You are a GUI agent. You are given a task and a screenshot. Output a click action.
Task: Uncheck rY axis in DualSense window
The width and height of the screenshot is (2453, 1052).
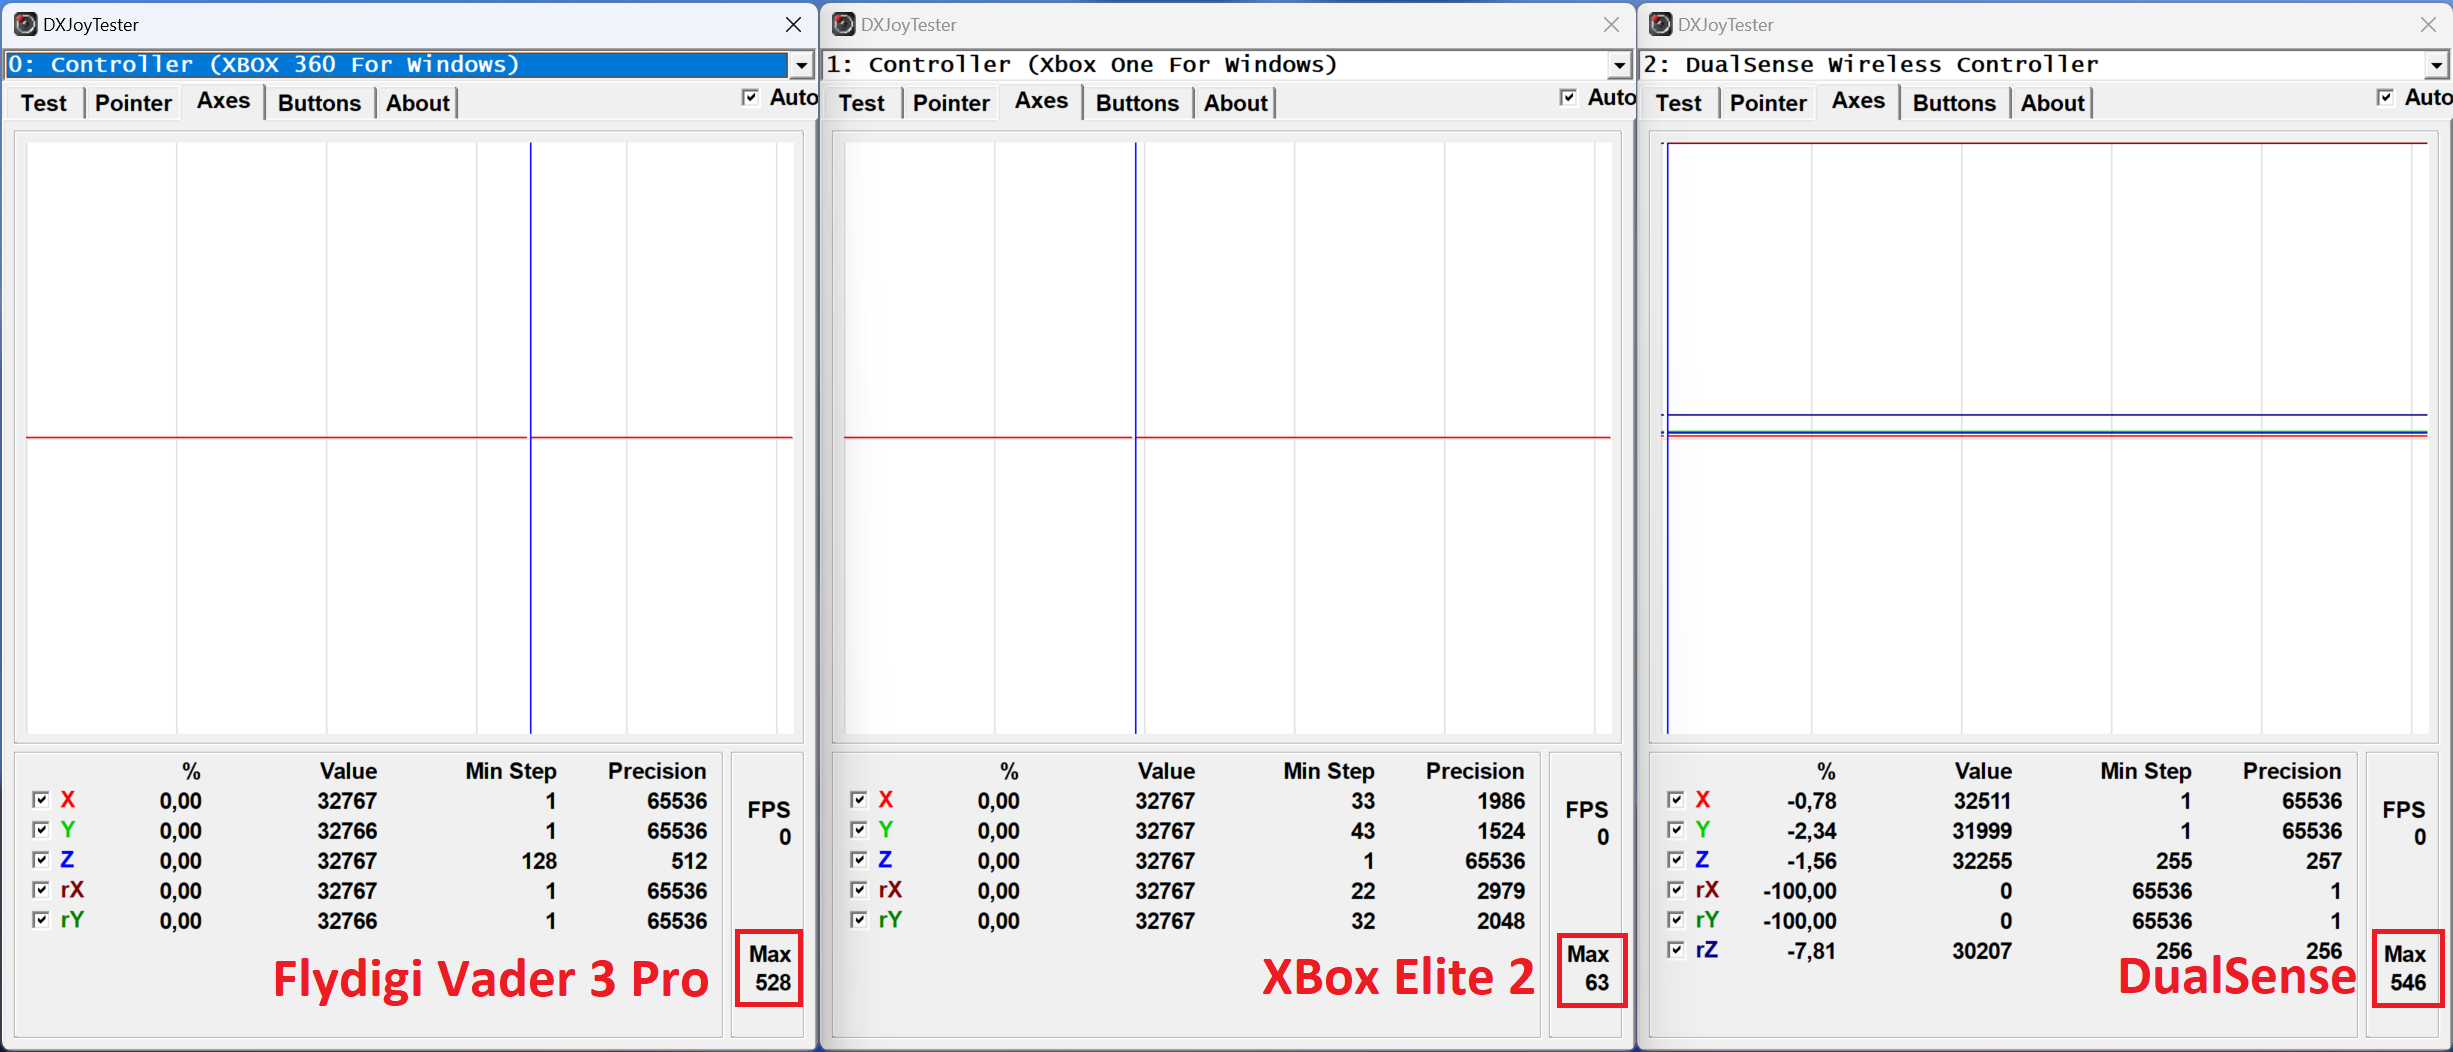pyautogui.click(x=1675, y=919)
